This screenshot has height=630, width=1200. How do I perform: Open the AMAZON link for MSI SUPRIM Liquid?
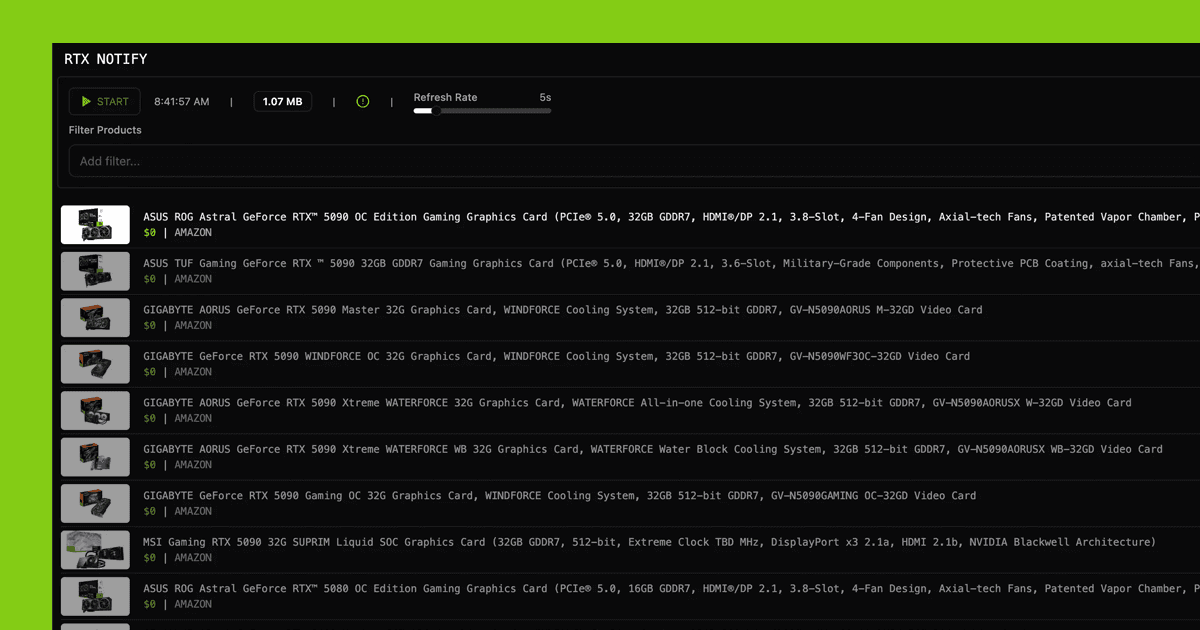tap(192, 557)
